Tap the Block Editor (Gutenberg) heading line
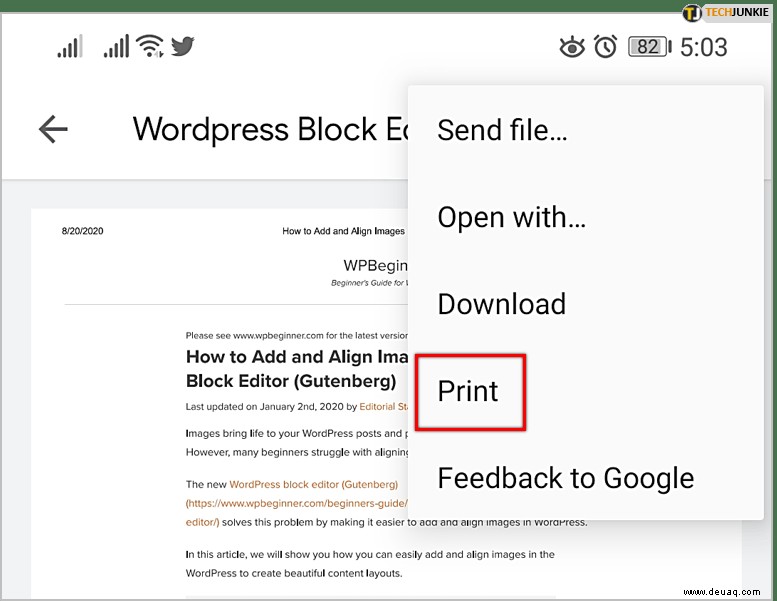The image size is (777, 601). click(x=291, y=381)
